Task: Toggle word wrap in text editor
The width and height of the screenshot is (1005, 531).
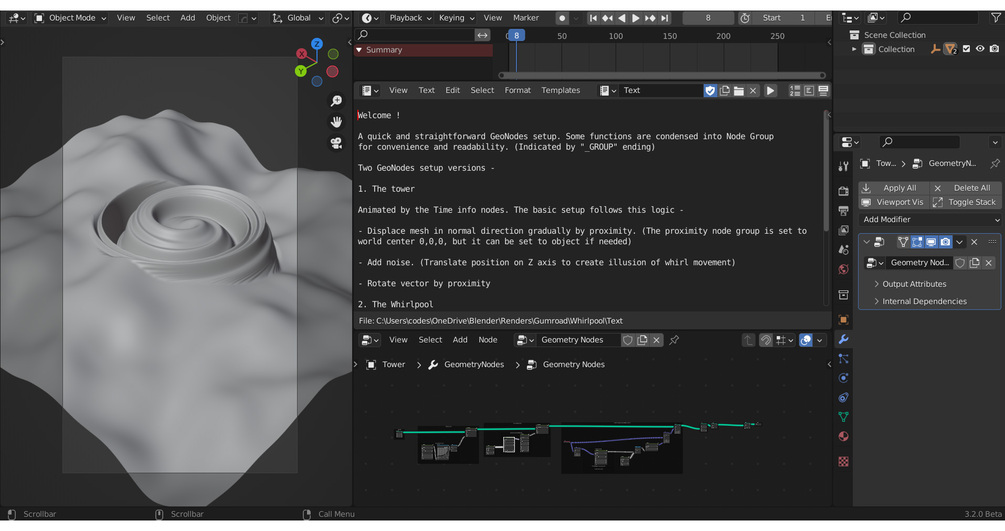Action: pyautogui.click(x=809, y=90)
